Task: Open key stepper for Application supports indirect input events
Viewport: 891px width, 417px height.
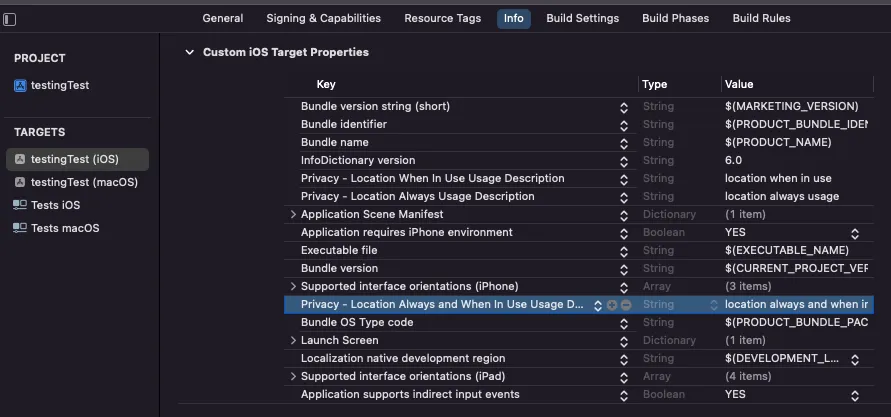Action: [x=624, y=395]
